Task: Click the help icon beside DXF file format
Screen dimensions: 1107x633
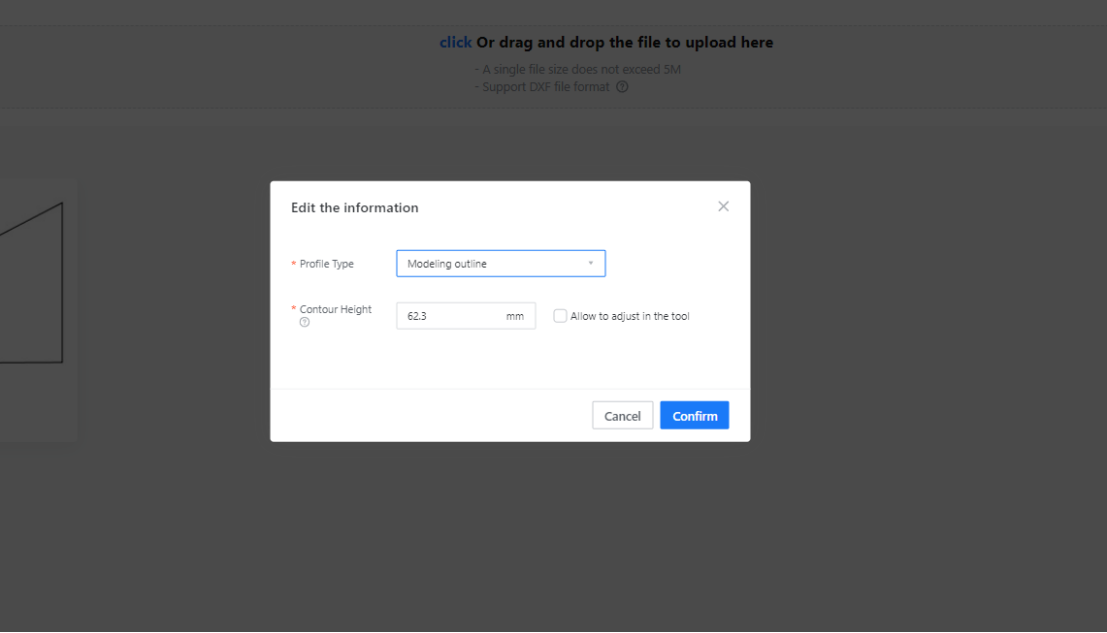Action: (x=622, y=87)
